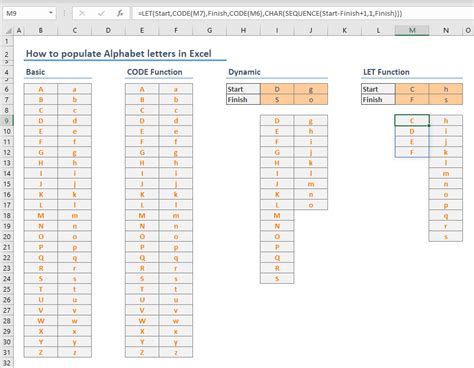Select cell C31 containing 'z'
Viewport: 474px width, 368px height.
pos(75,352)
